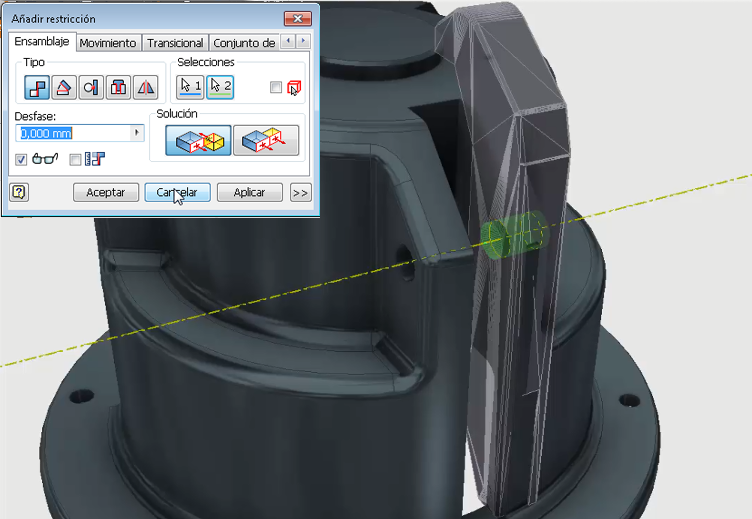The height and width of the screenshot is (519, 752).
Task: Select the tangent constraint type
Action: tap(91, 87)
